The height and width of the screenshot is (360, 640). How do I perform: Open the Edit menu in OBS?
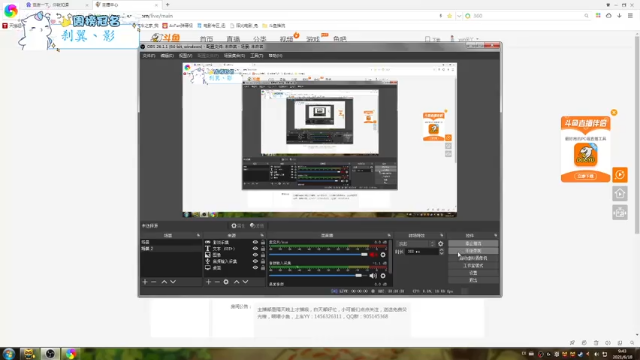pyautogui.click(x=167, y=56)
